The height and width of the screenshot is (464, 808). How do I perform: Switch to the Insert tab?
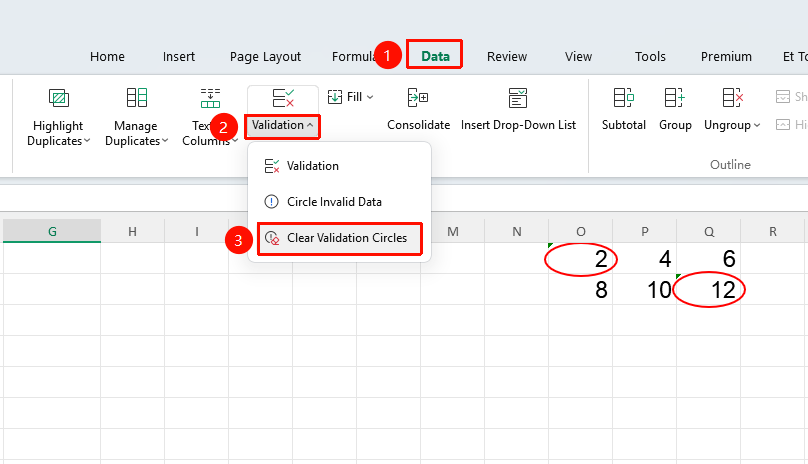179,57
